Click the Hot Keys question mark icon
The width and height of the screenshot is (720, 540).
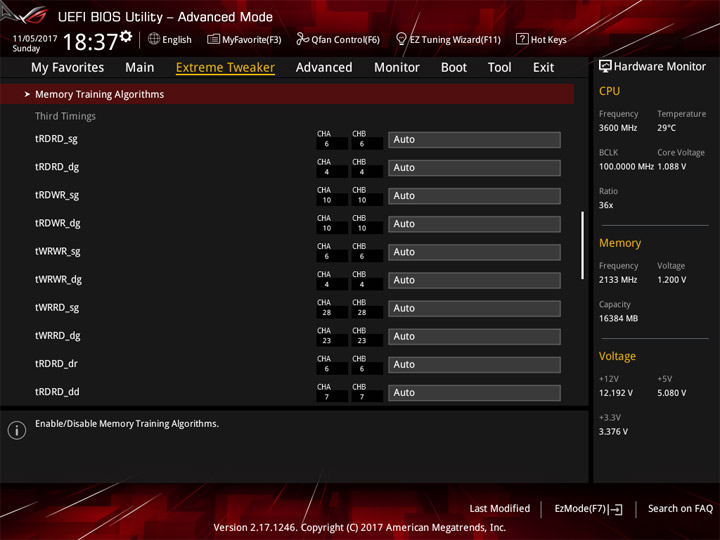(x=522, y=39)
